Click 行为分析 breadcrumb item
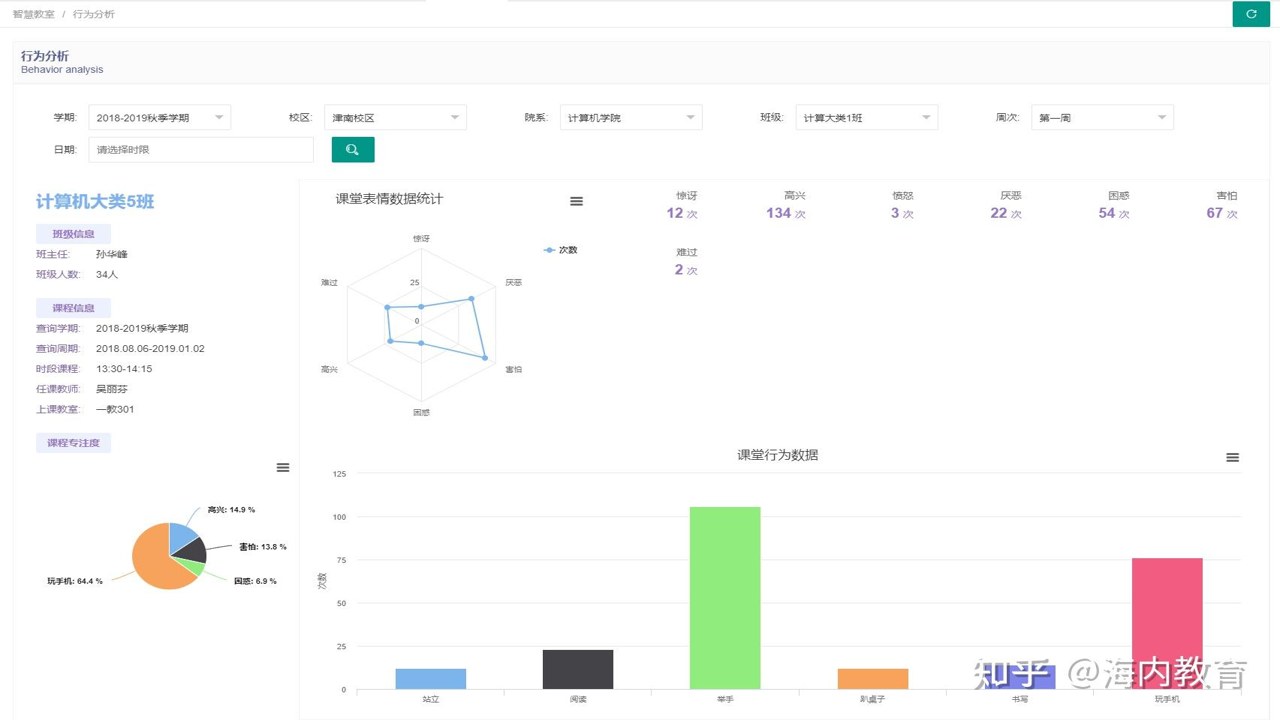The height and width of the screenshot is (720, 1280). (x=94, y=14)
